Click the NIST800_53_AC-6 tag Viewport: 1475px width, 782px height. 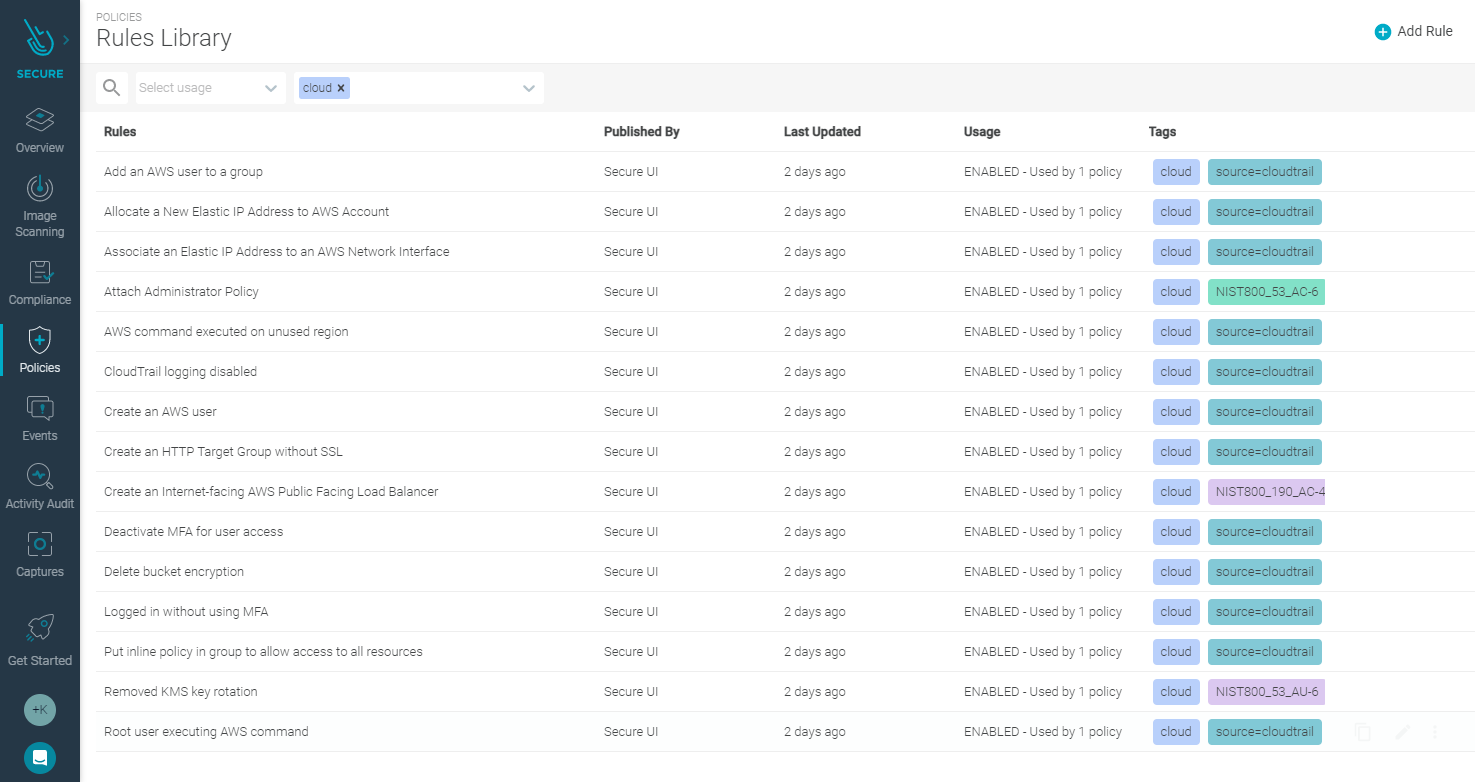[1266, 292]
